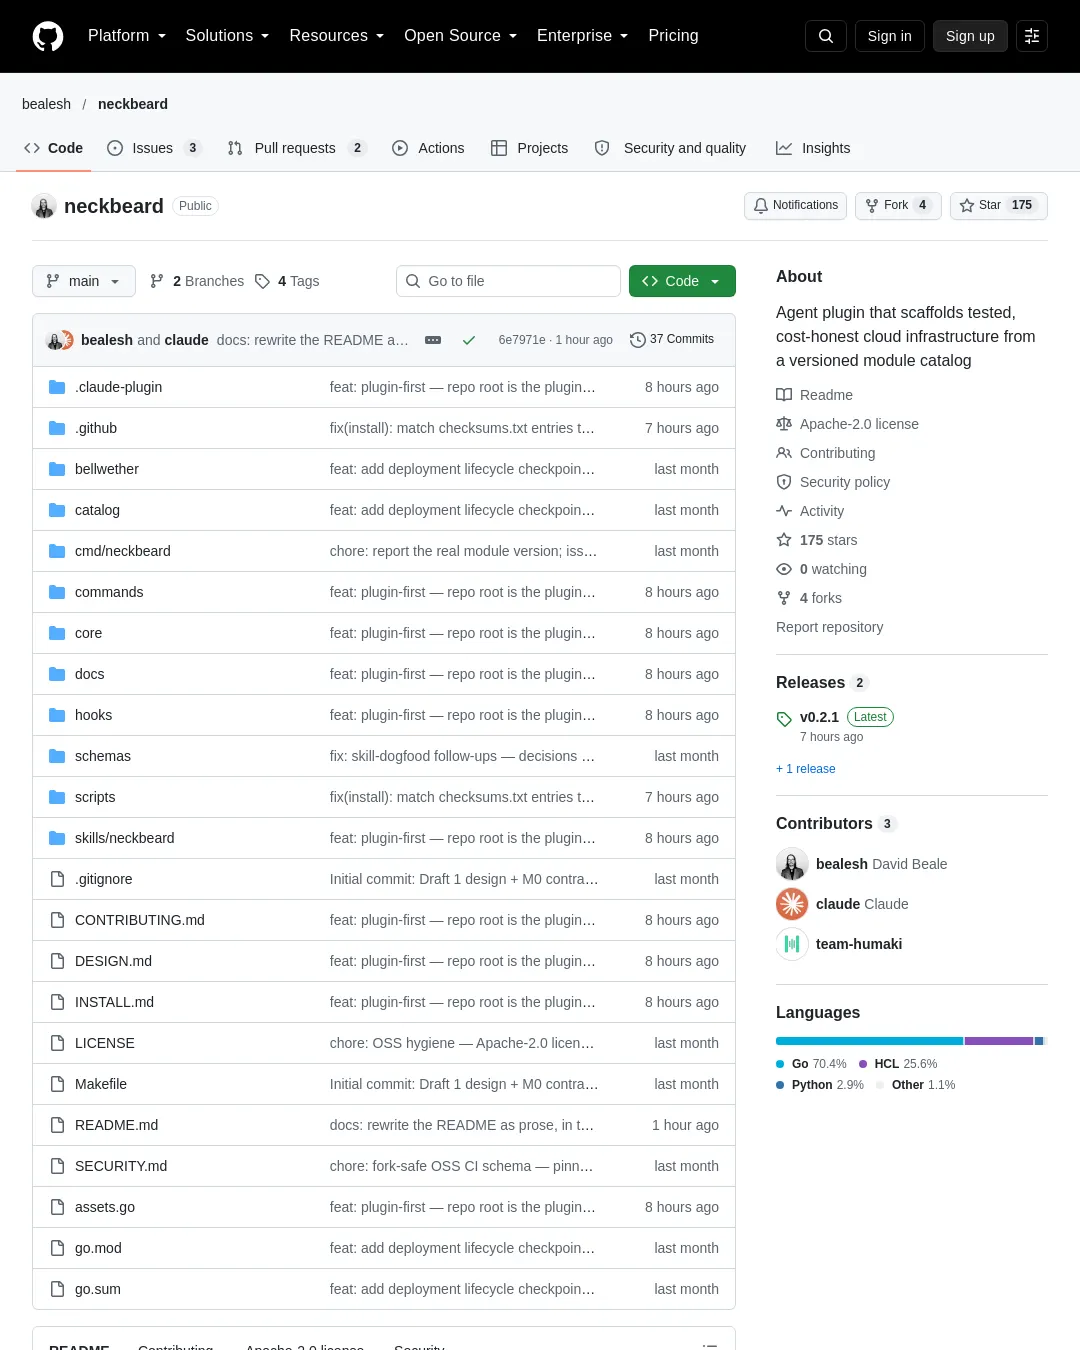Open the Enterprise dropdown menu
The width and height of the screenshot is (1080, 1350).
click(583, 36)
